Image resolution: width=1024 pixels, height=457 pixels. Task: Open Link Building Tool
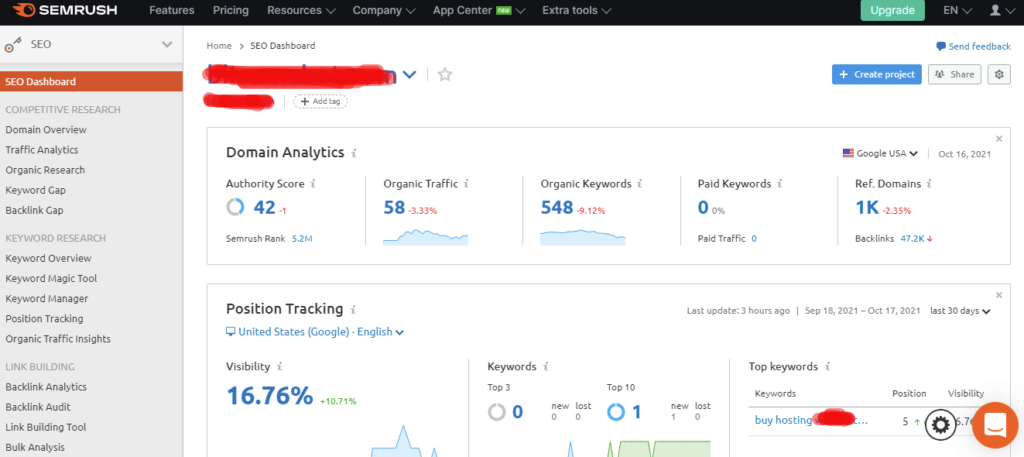click(46, 427)
